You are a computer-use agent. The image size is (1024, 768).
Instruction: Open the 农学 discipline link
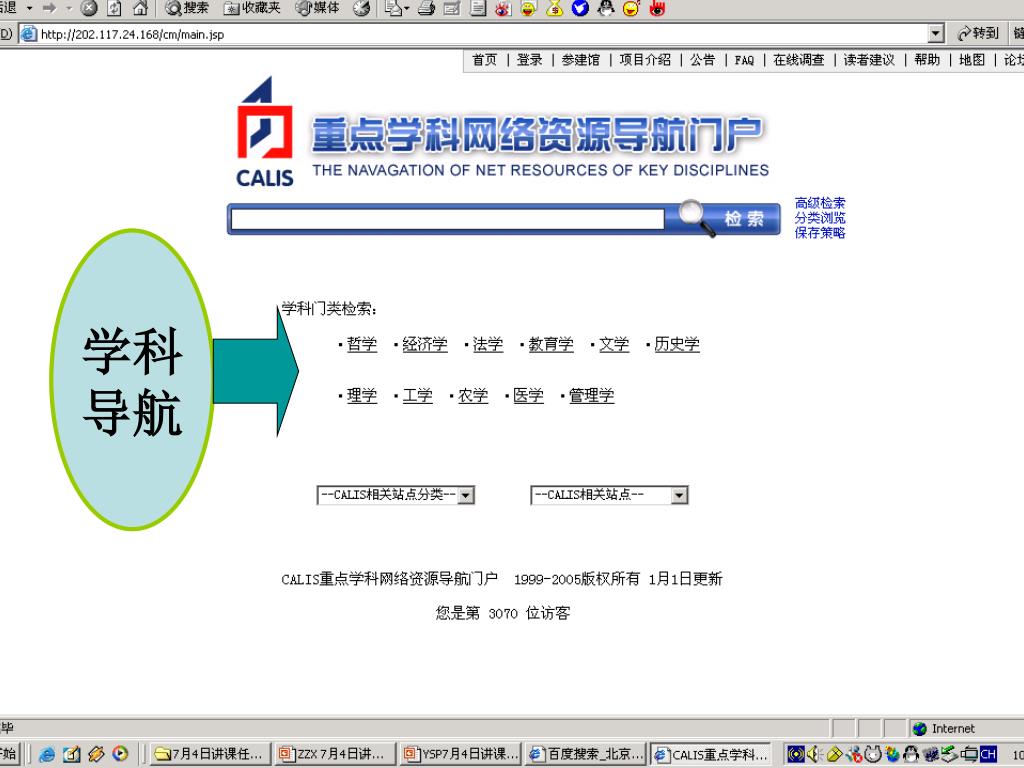473,395
